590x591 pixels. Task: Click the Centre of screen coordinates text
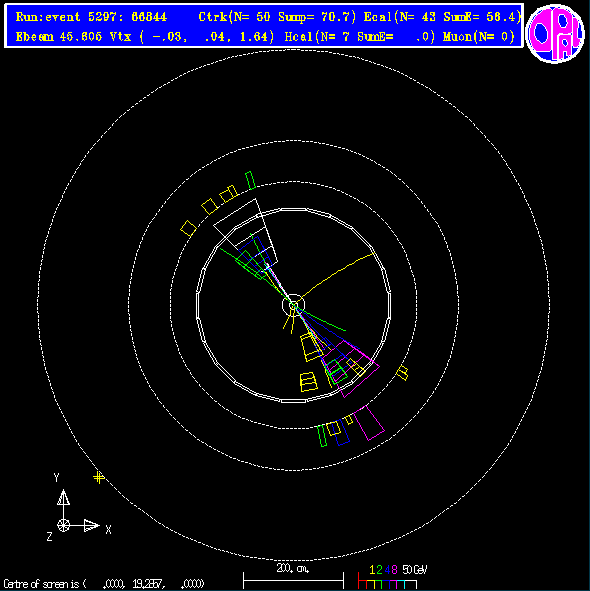coord(104,584)
